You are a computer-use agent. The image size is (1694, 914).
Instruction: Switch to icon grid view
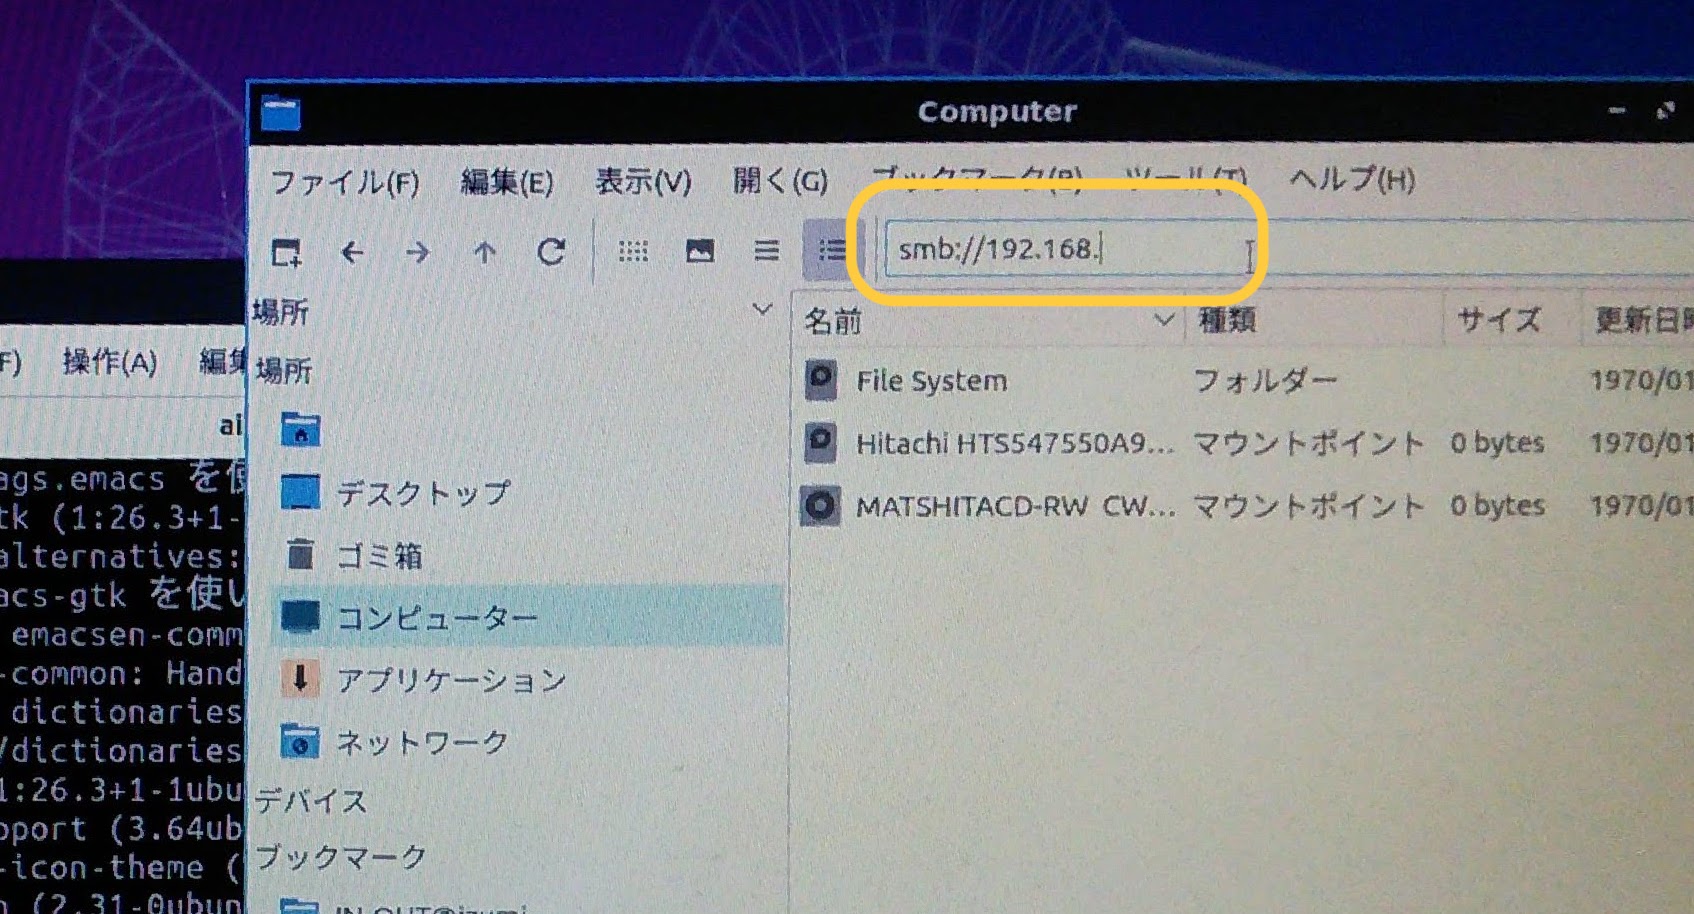pos(633,251)
